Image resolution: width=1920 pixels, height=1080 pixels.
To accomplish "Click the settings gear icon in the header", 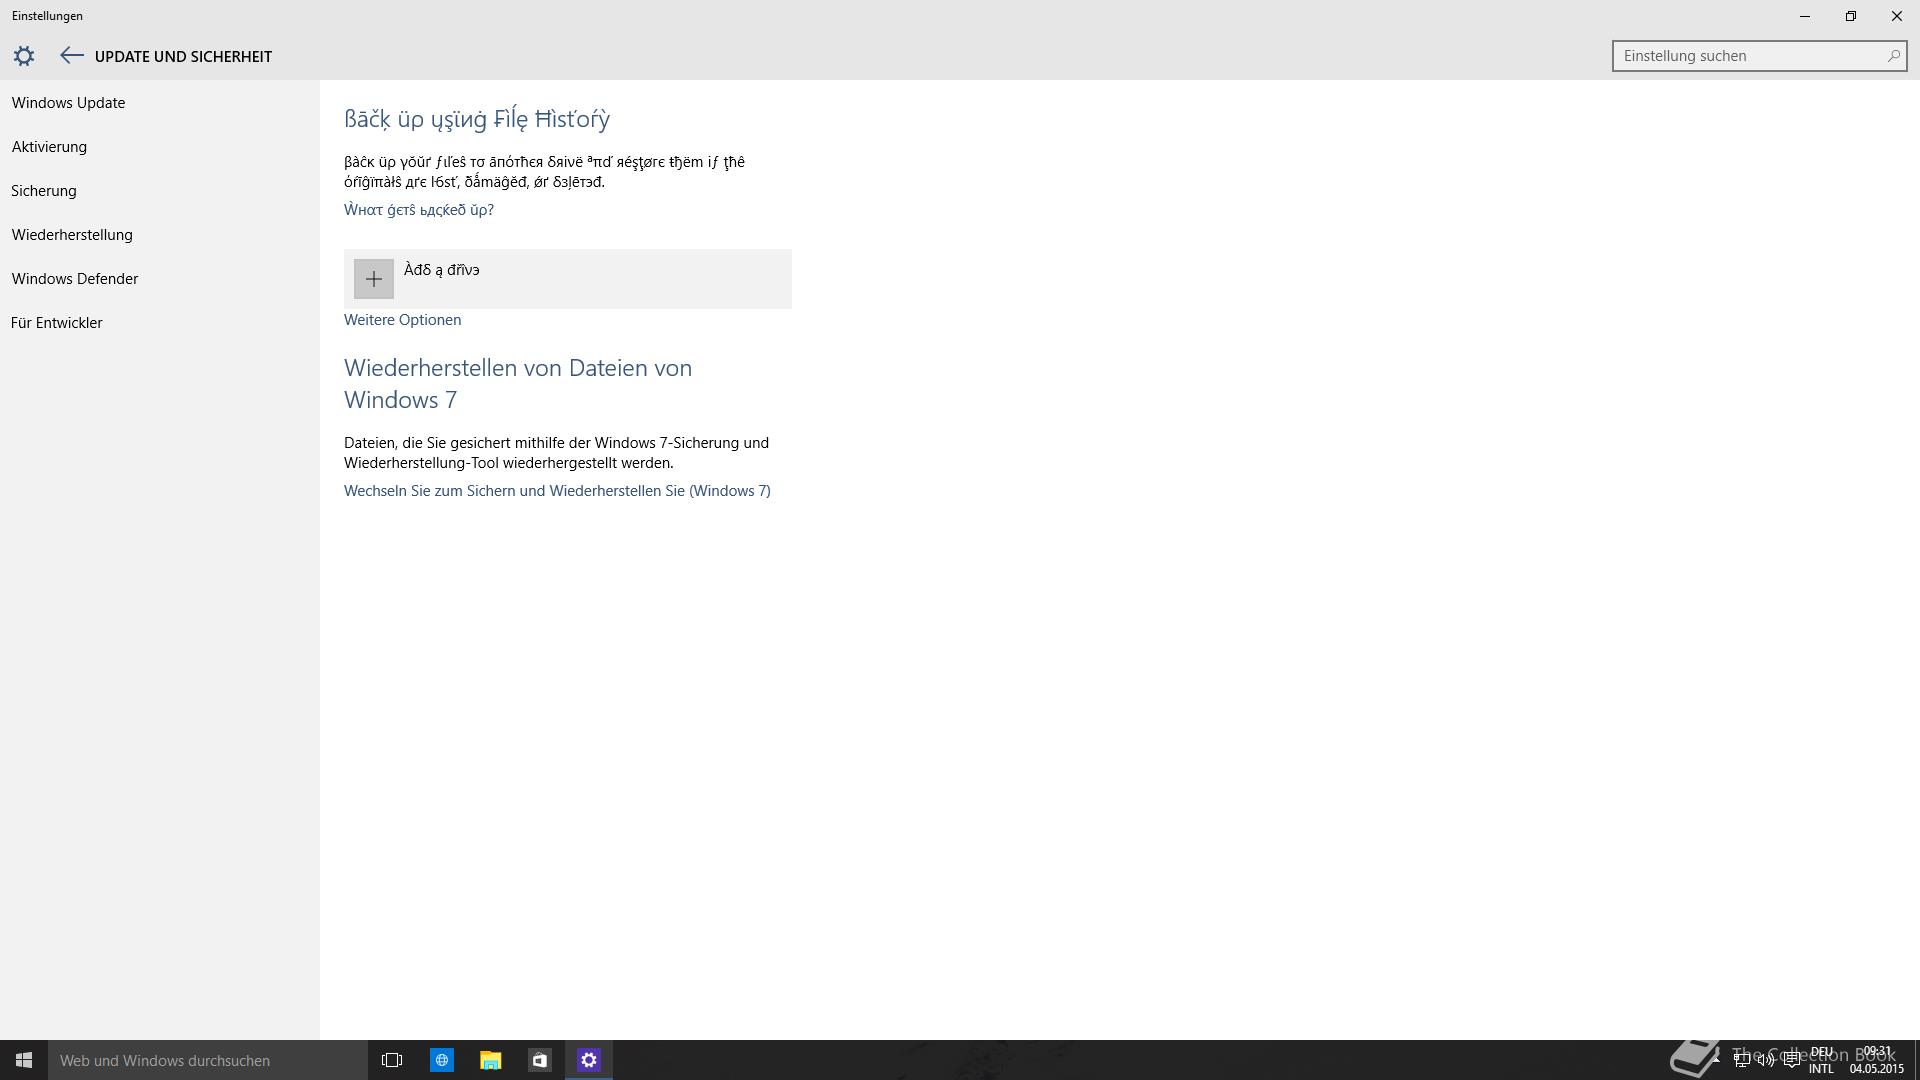I will coord(23,56).
